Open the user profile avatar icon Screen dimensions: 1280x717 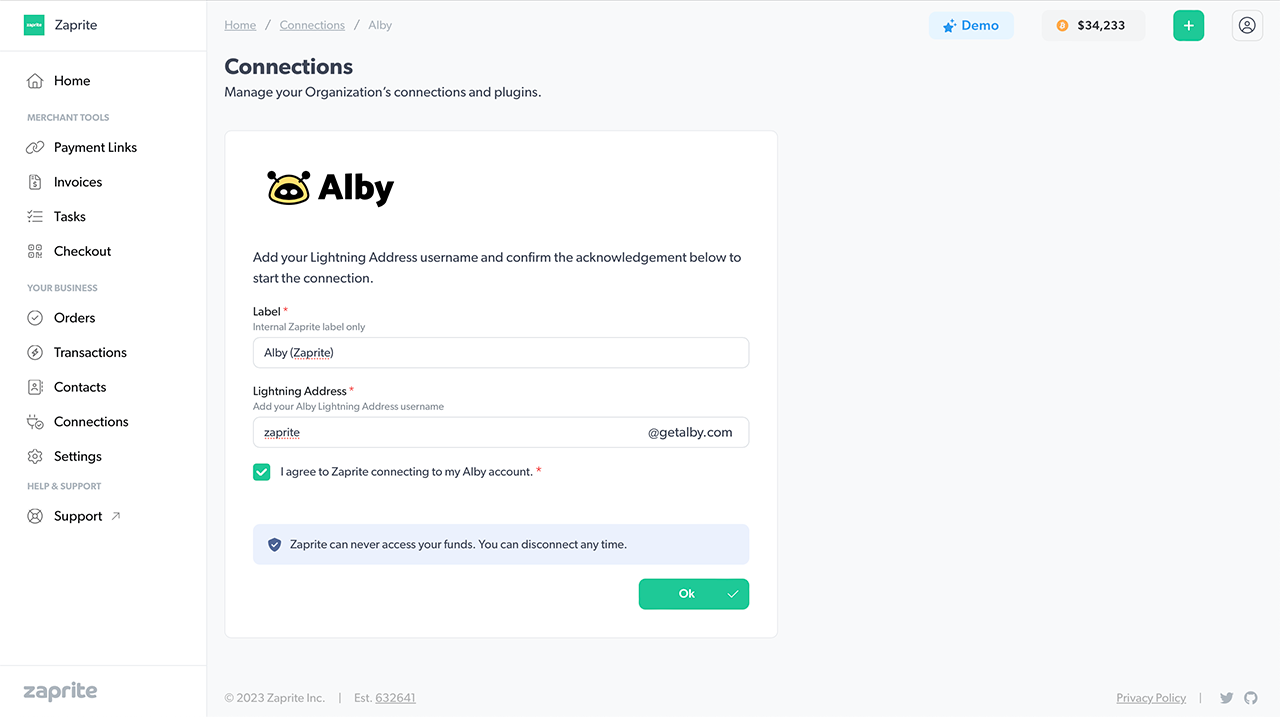coord(1246,26)
